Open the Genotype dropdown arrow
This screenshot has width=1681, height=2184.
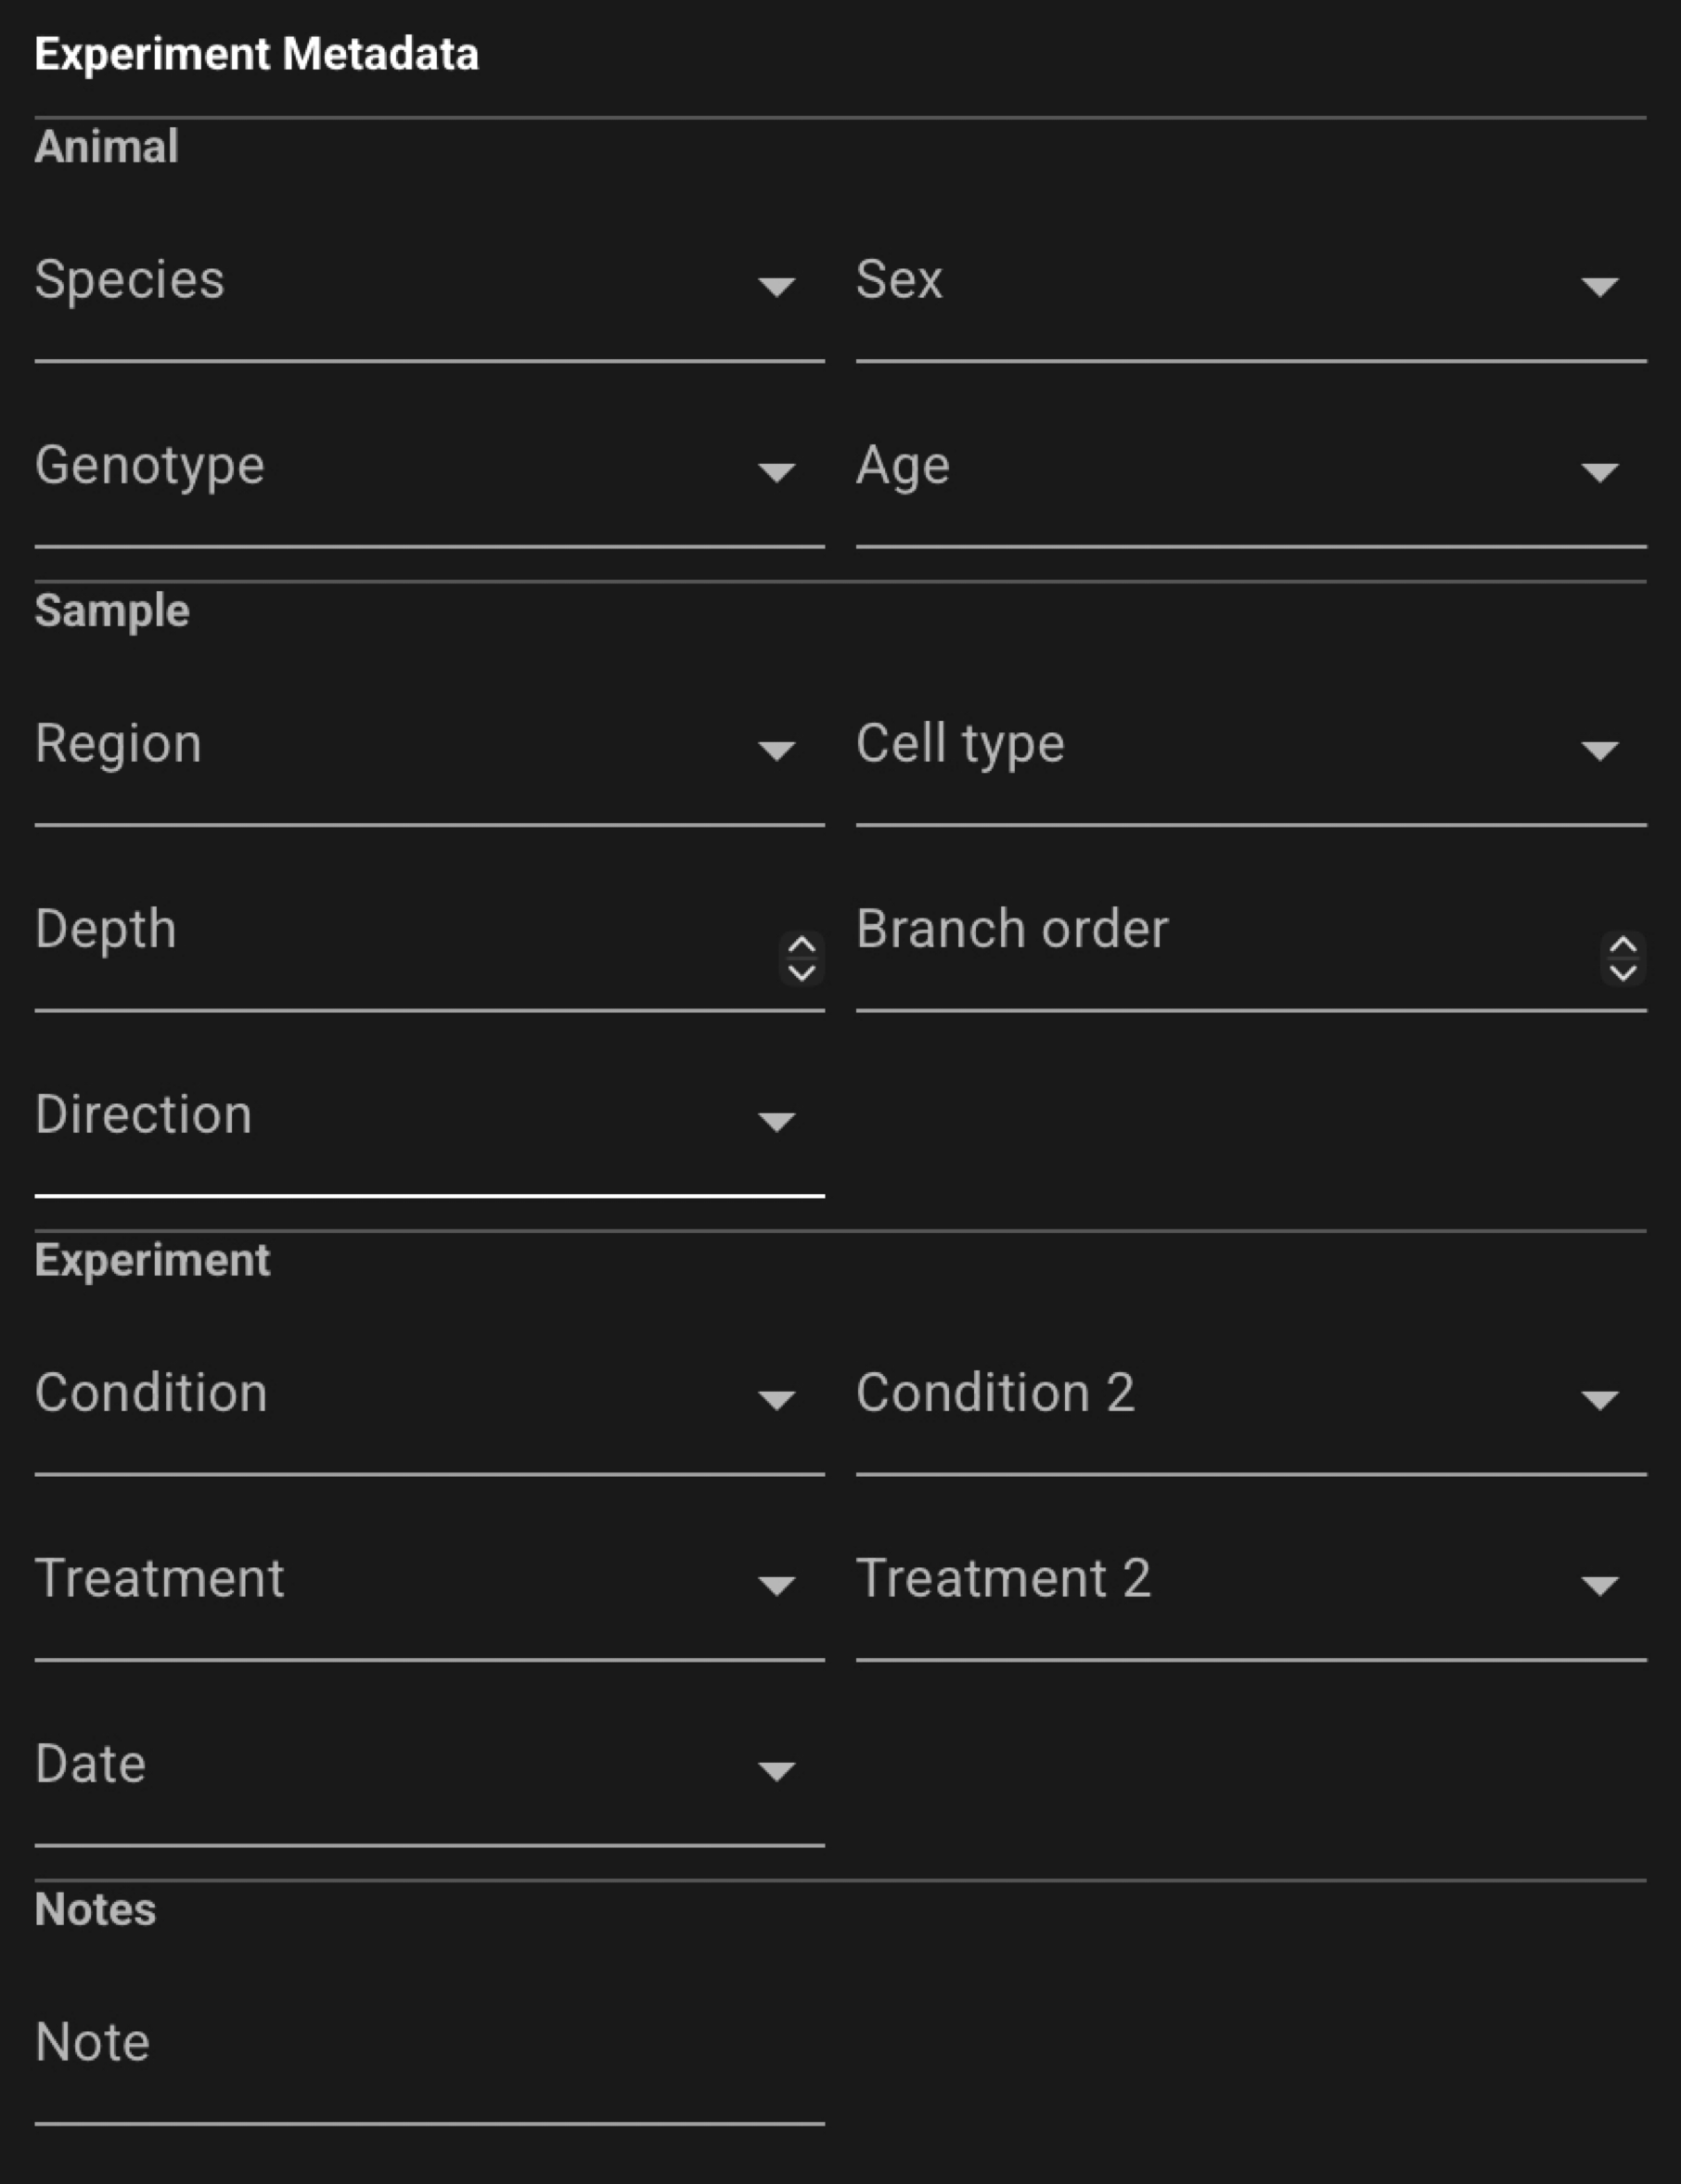pyautogui.click(x=776, y=472)
